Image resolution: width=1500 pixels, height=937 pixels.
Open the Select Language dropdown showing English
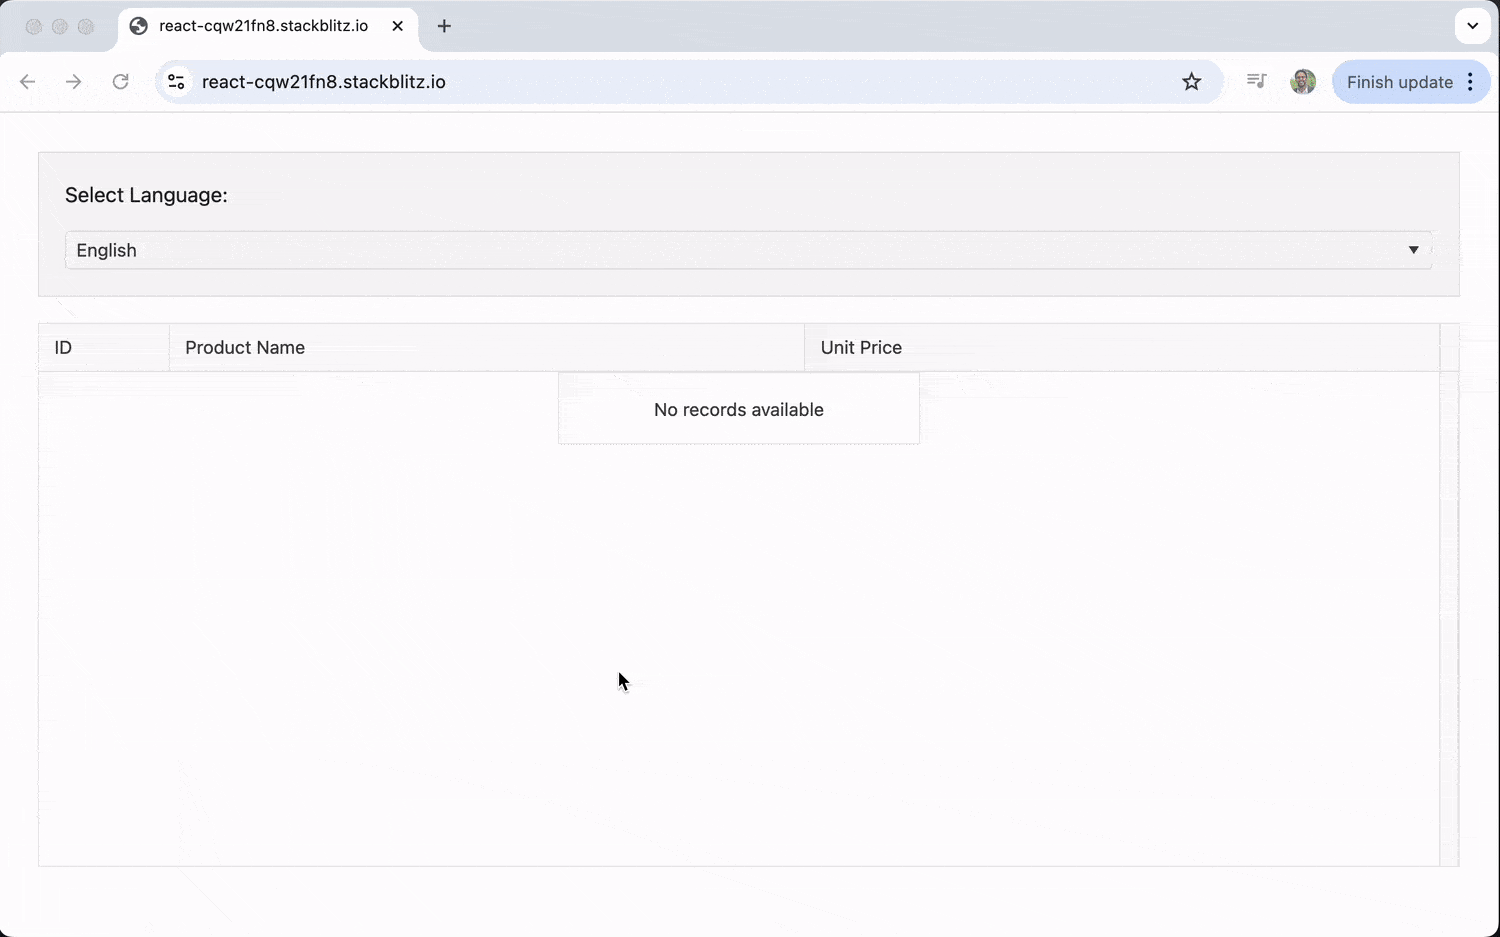pos(747,250)
